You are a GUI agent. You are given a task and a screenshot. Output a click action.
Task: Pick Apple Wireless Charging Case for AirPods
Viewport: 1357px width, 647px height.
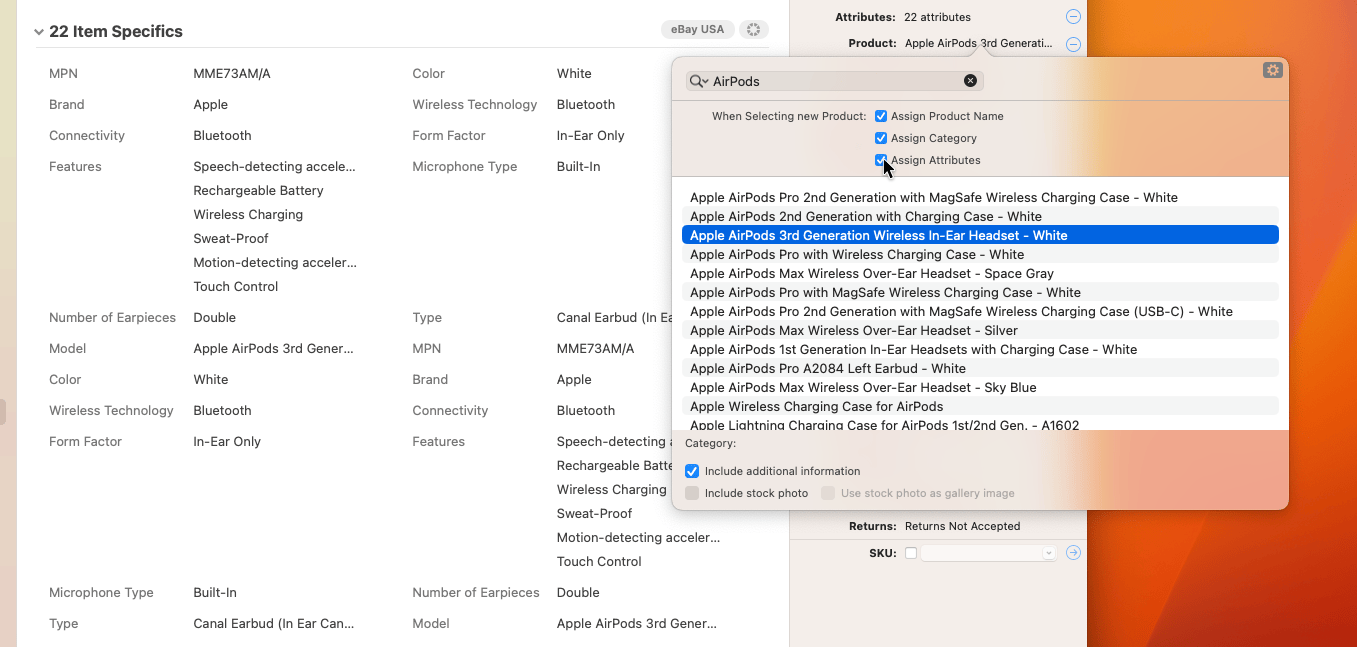(980, 406)
